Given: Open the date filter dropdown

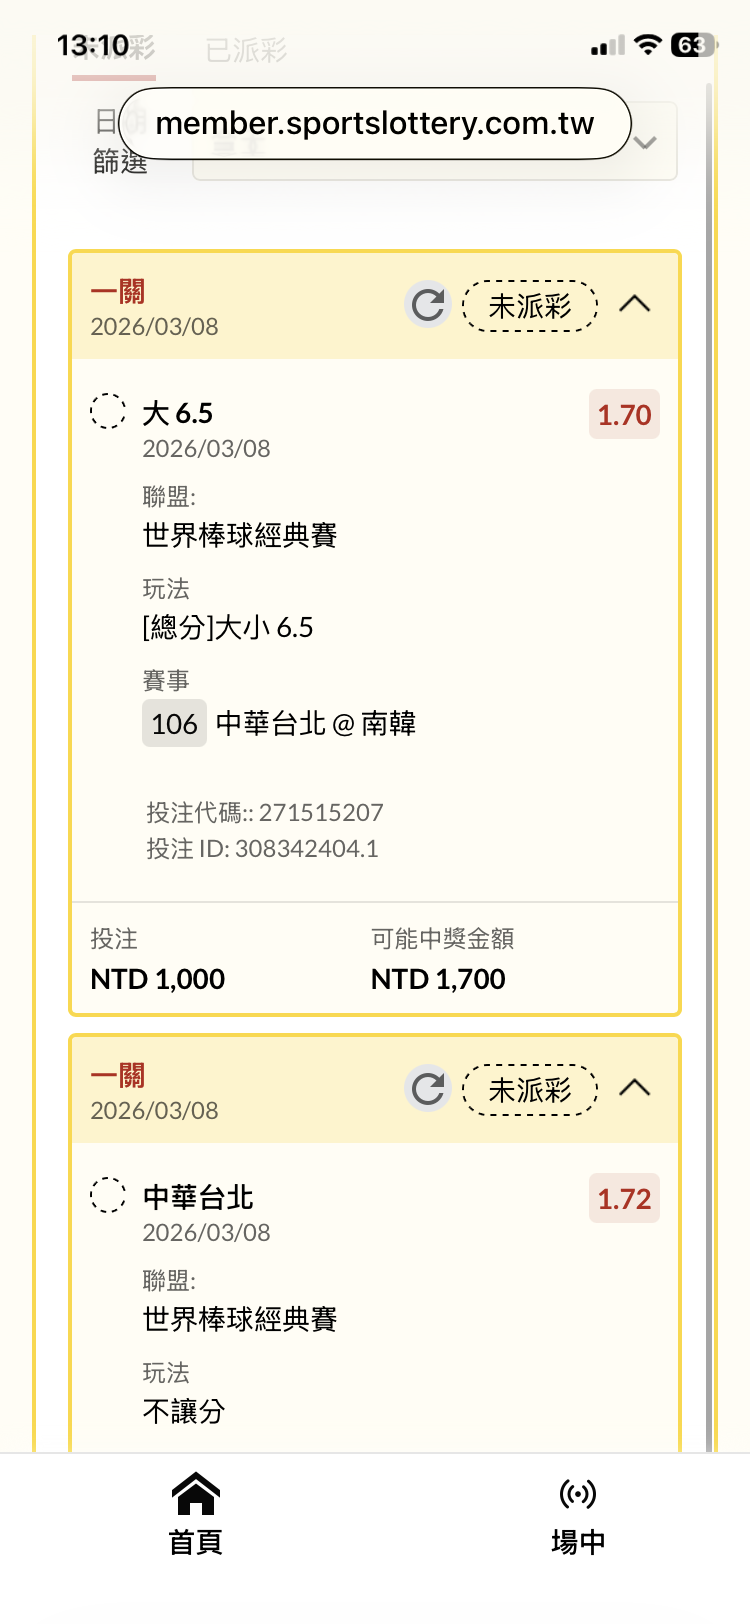Looking at the screenshot, I should coord(645,143).
